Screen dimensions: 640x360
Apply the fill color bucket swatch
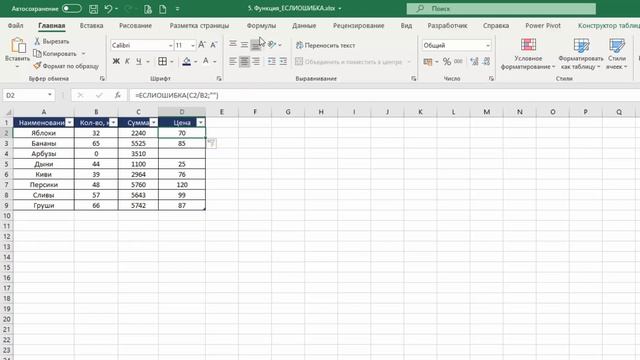187,61
